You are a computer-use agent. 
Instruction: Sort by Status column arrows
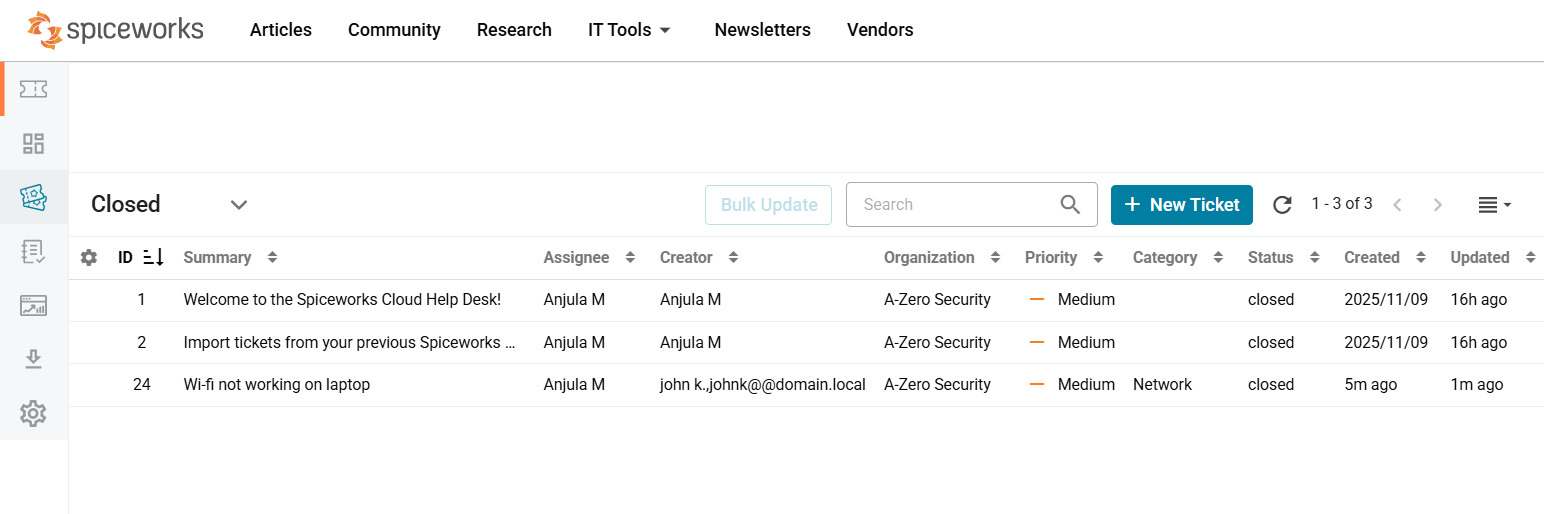[x=1314, y=258]
